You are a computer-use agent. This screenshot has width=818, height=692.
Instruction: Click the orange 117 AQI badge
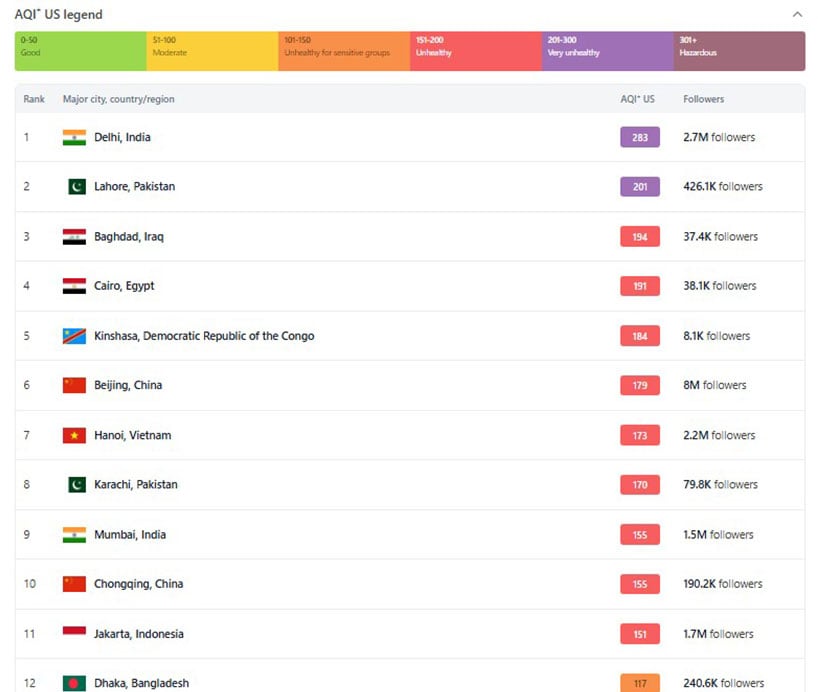[x=640, y=683]
